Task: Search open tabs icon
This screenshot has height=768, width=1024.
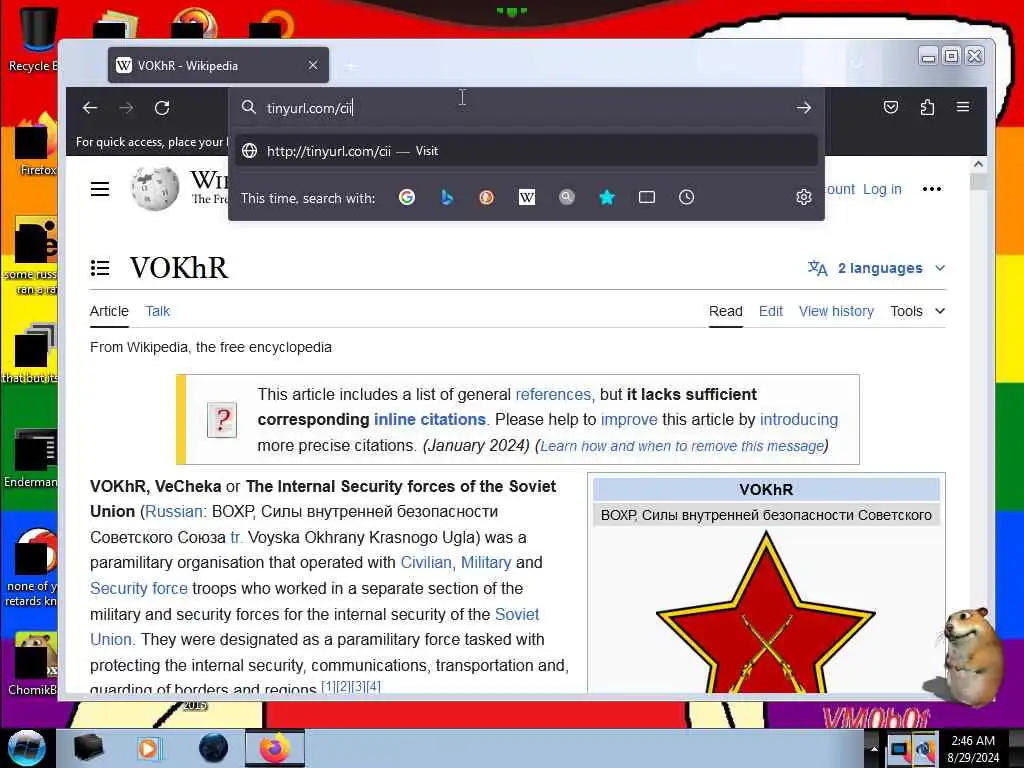Action: coord(647,197)
